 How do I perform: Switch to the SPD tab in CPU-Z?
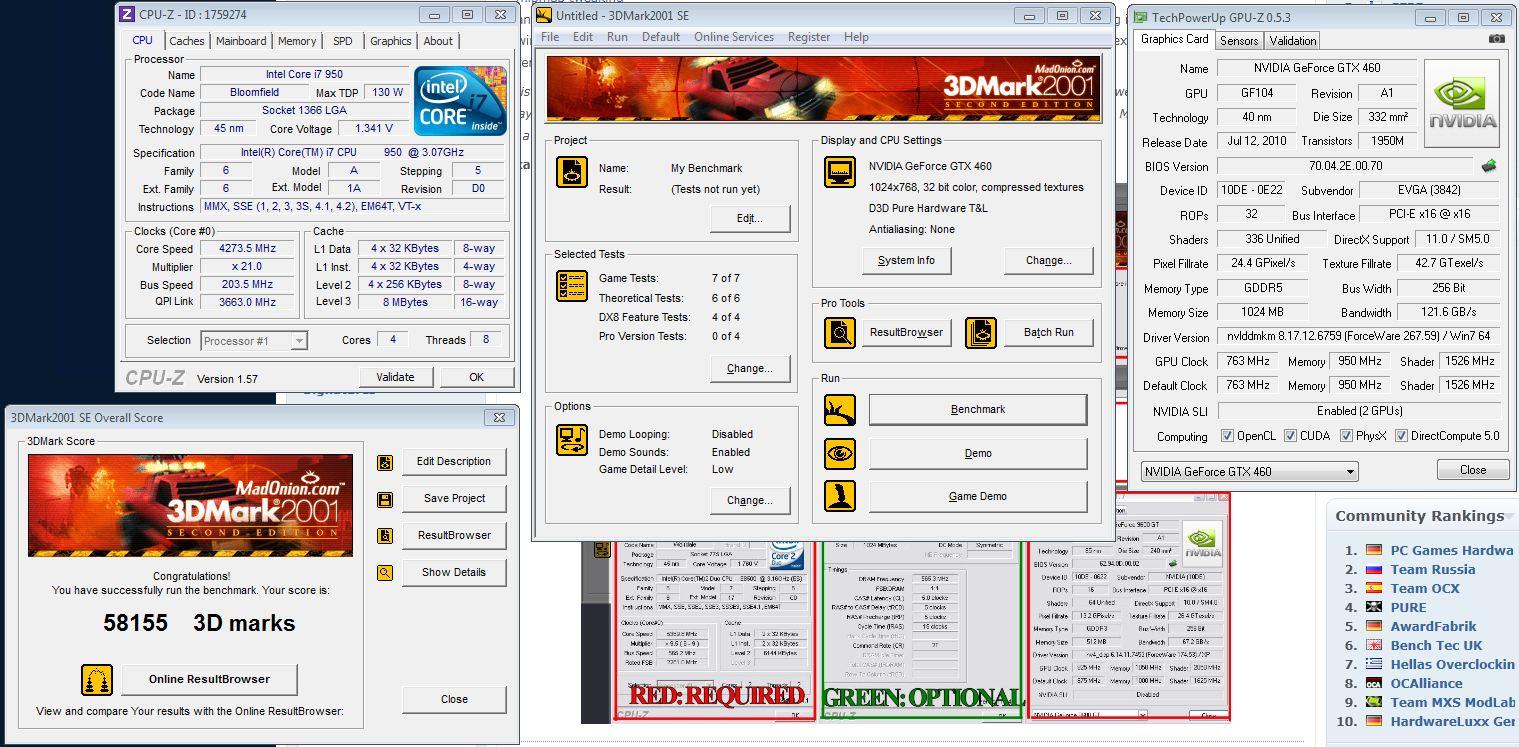point(343,41)
